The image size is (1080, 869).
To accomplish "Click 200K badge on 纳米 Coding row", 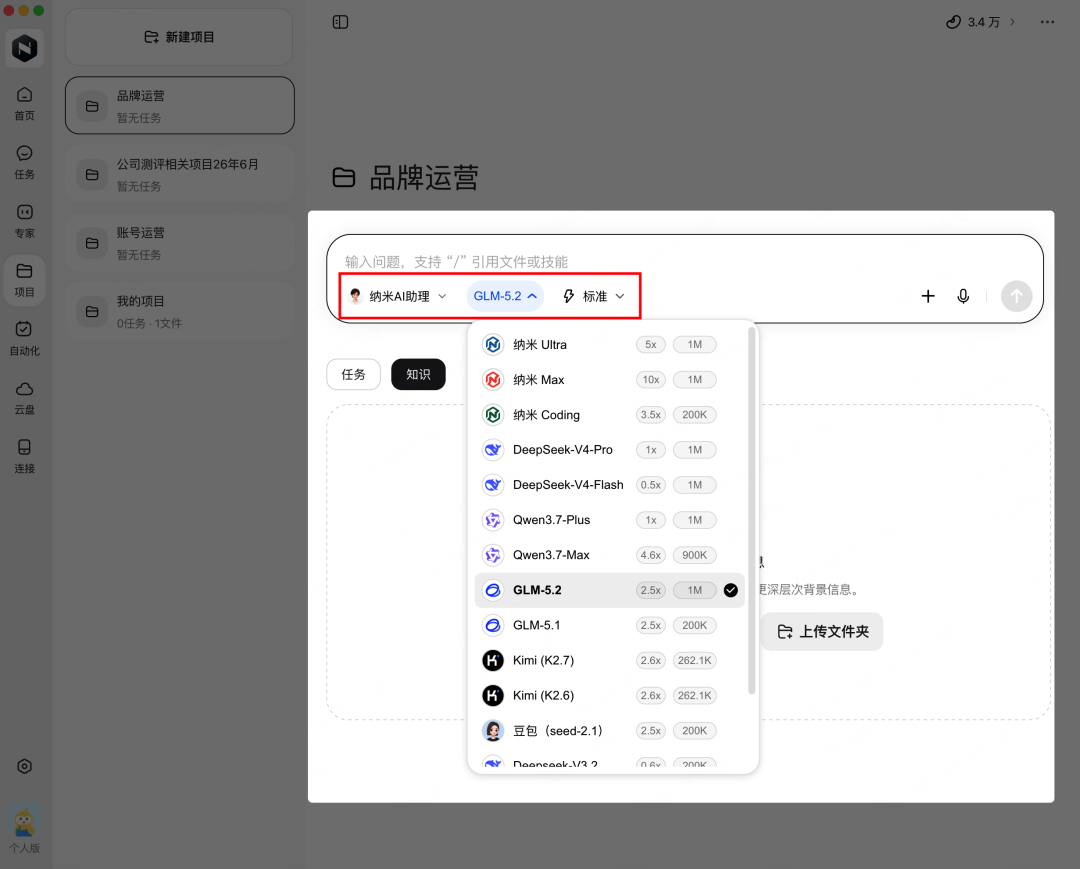I will tap(694, 415).
